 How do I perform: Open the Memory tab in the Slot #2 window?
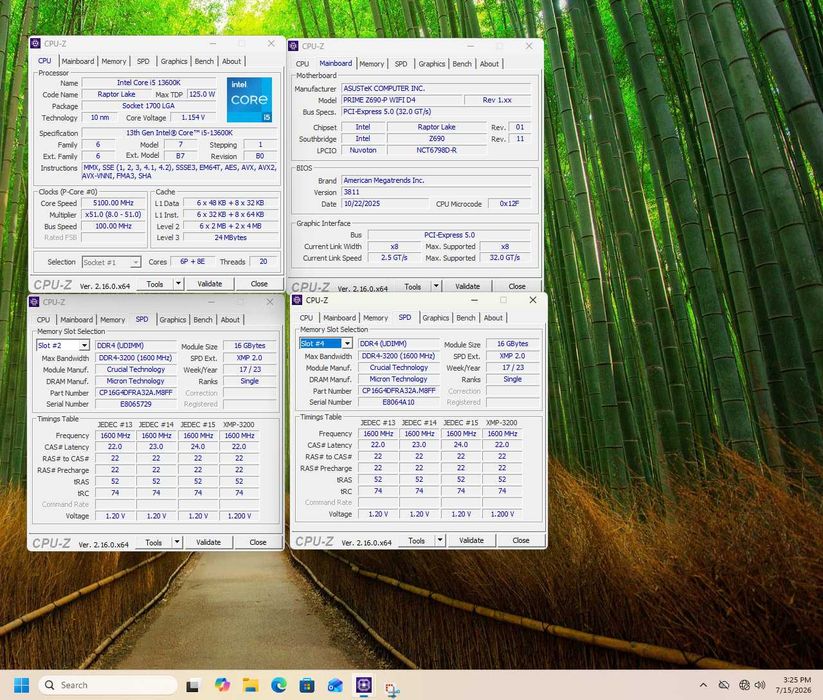pos(112,320)
